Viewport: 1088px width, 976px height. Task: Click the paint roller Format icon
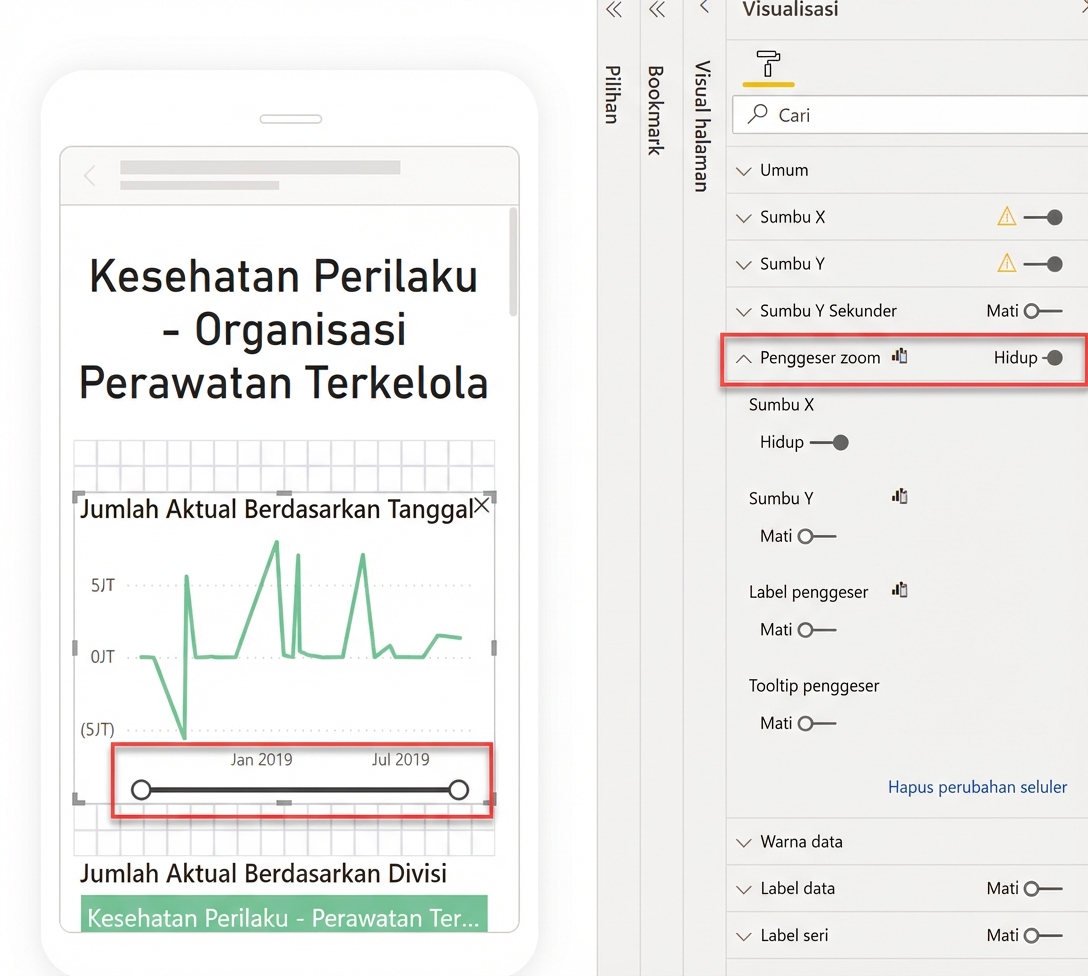(768, 64)
